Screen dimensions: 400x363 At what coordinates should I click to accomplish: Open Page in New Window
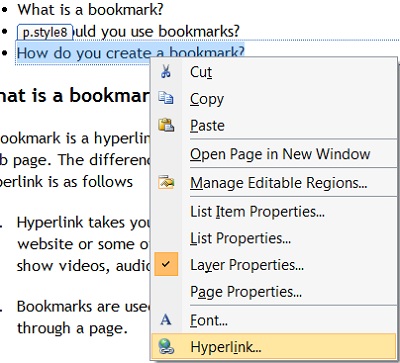(x=273, y=154)
